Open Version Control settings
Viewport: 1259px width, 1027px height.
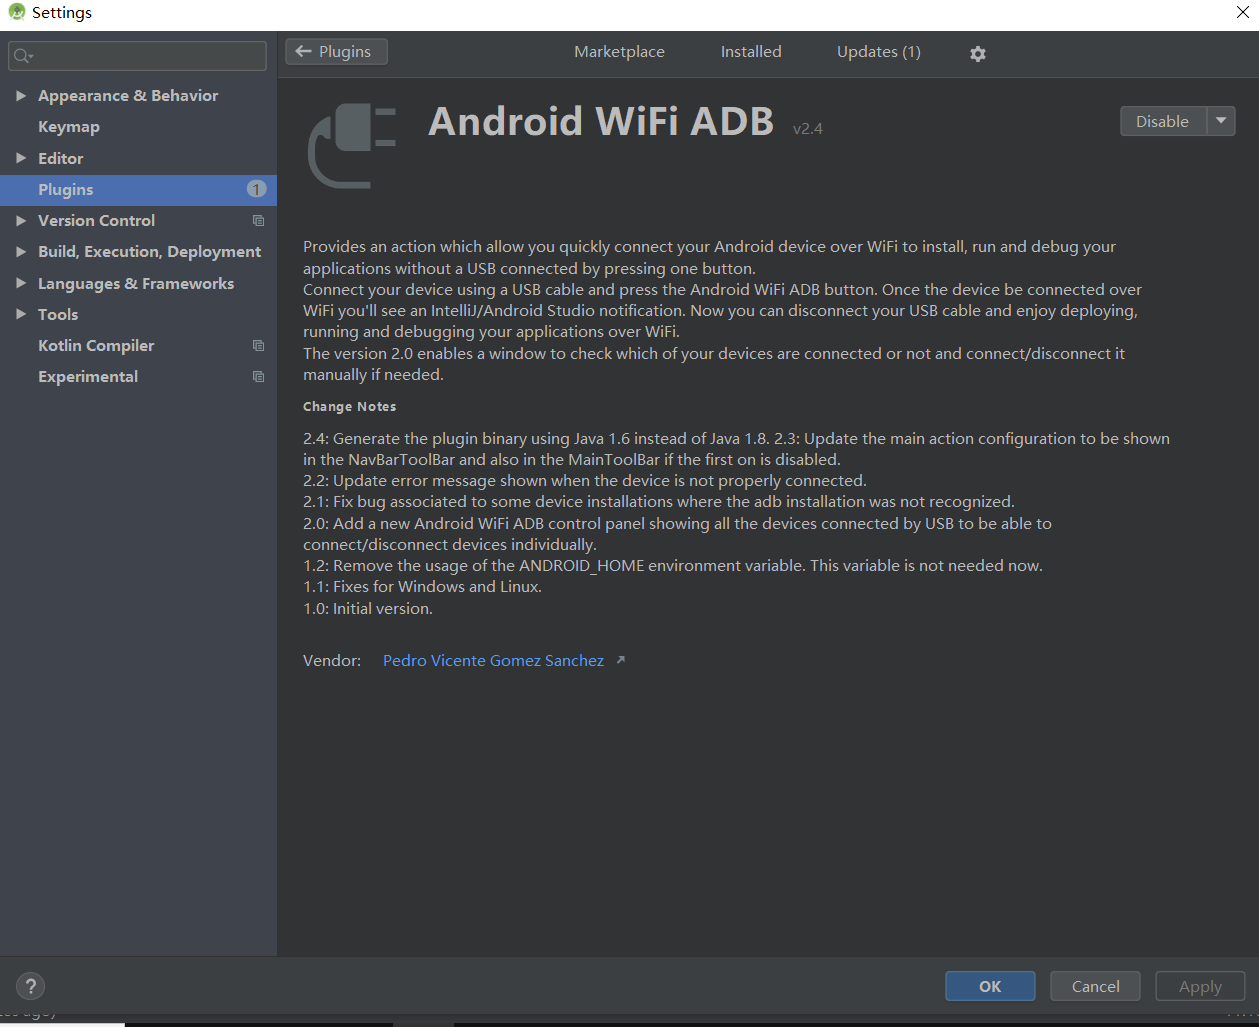[96, 221]
